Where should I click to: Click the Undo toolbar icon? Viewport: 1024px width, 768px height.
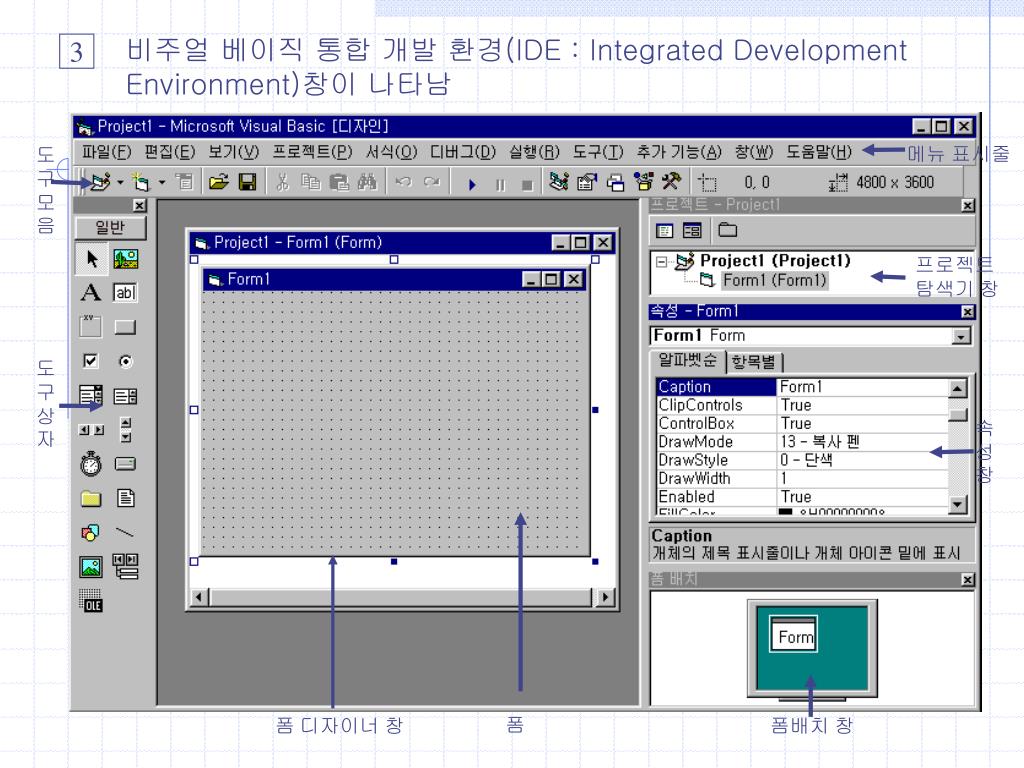[403, 182]
